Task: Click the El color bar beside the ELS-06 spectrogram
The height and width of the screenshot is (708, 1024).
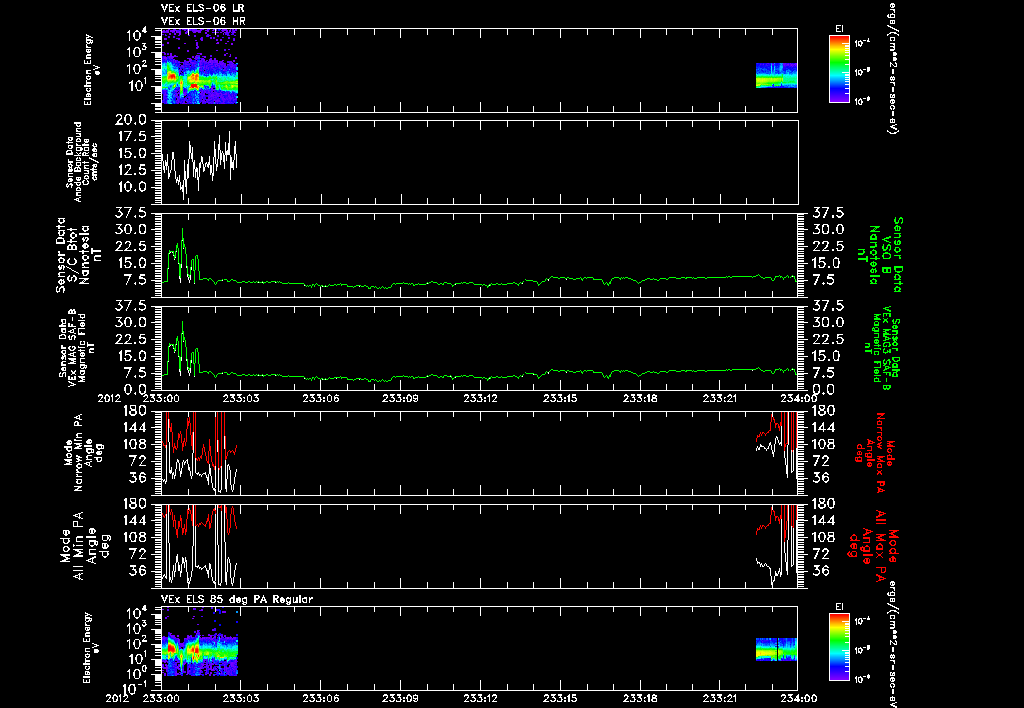Action: pyautogui.click(x=839, y=69)
